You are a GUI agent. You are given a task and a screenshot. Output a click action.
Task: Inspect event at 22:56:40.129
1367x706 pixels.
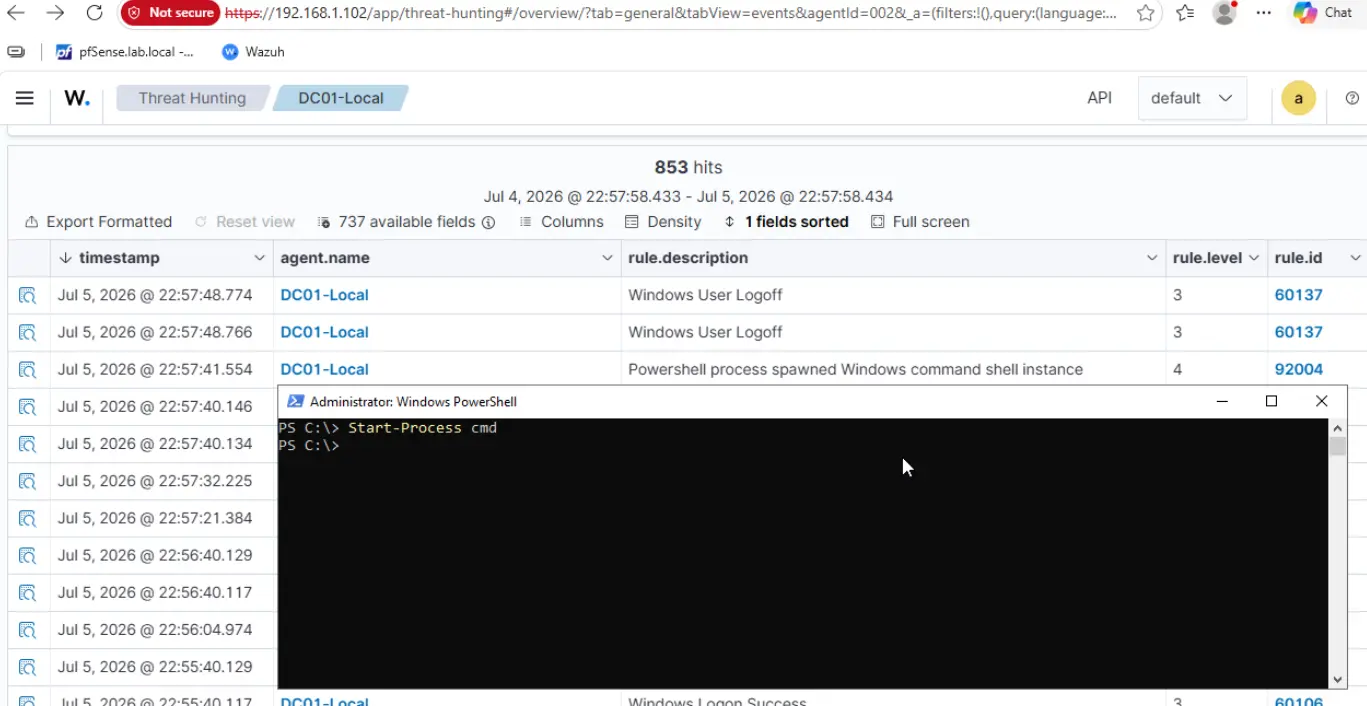28,555
